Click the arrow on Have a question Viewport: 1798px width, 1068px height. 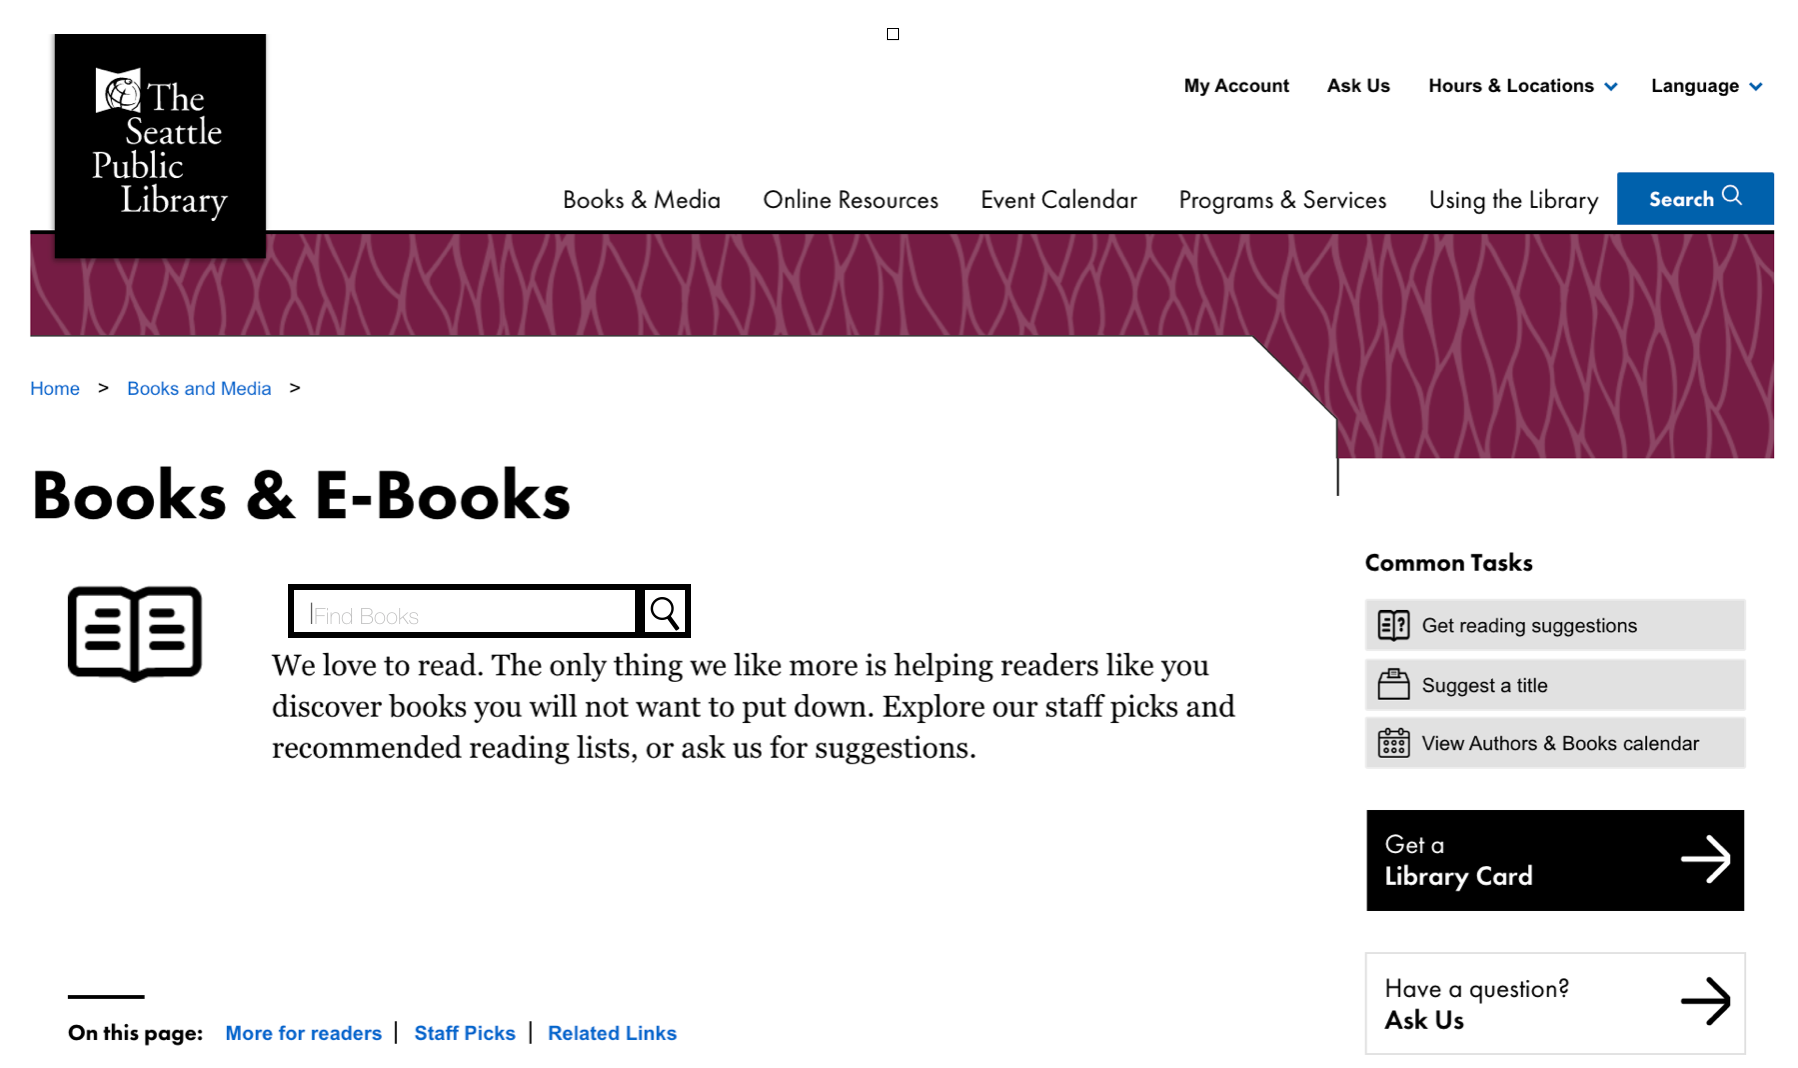[1705, 1001]
